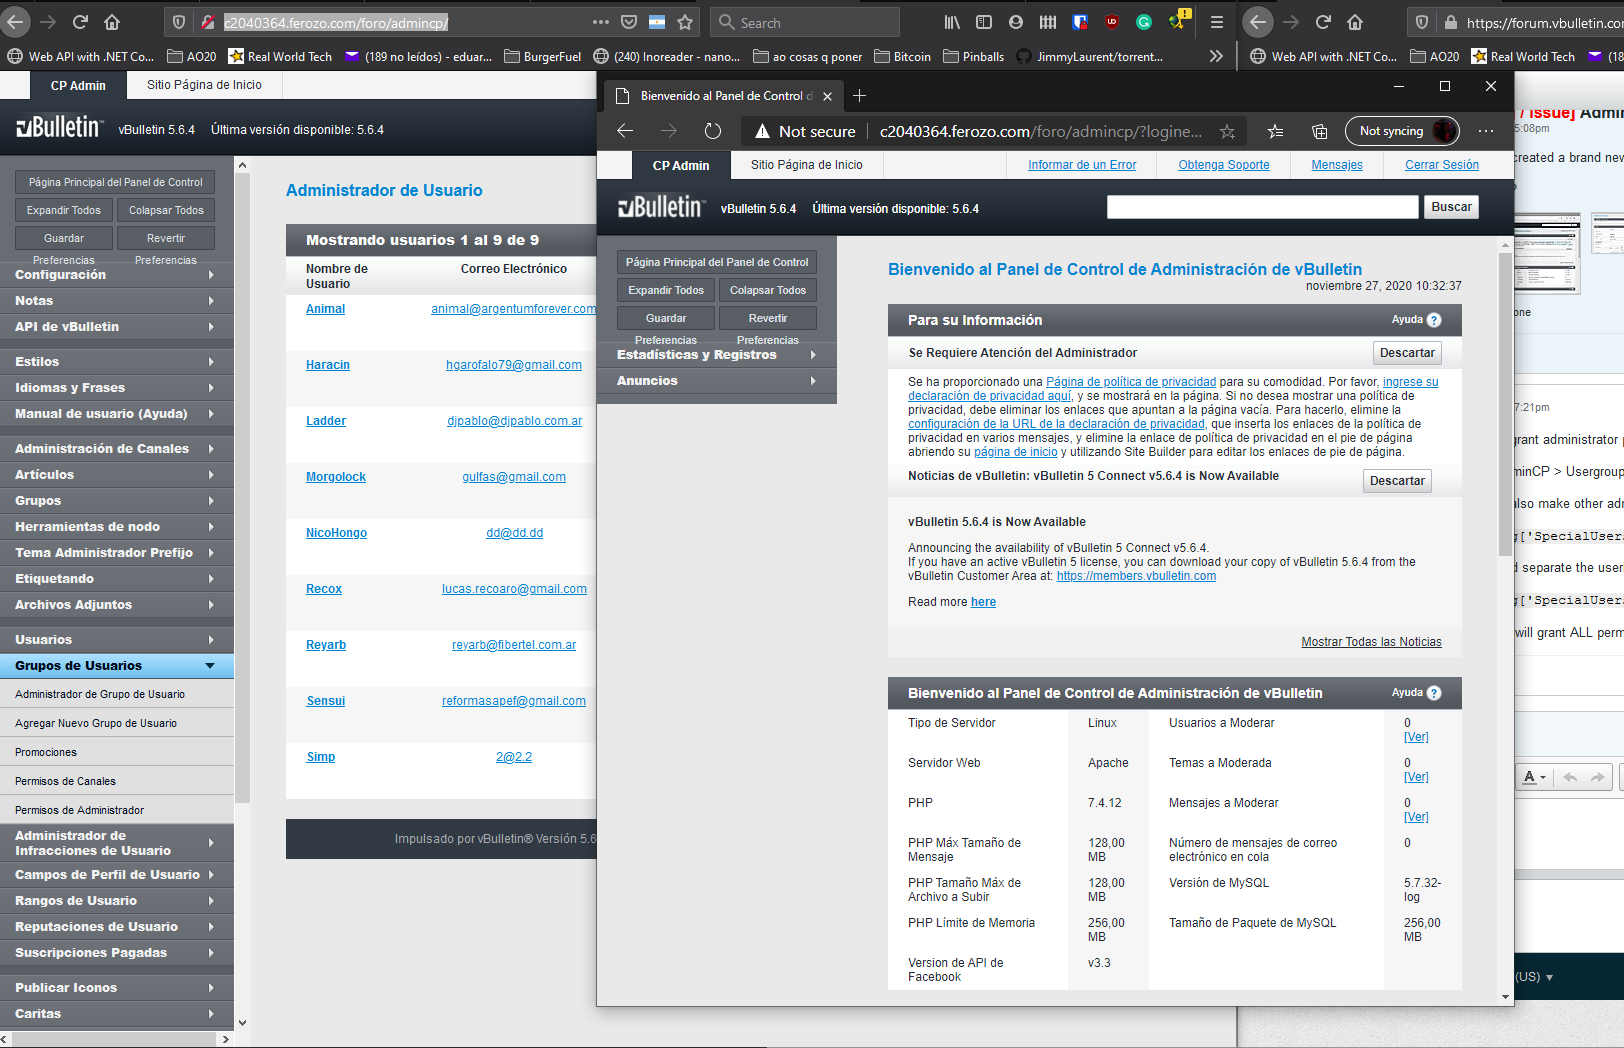
Task: Open Firefox page actions three-dot menu
Action: [601, 22]
